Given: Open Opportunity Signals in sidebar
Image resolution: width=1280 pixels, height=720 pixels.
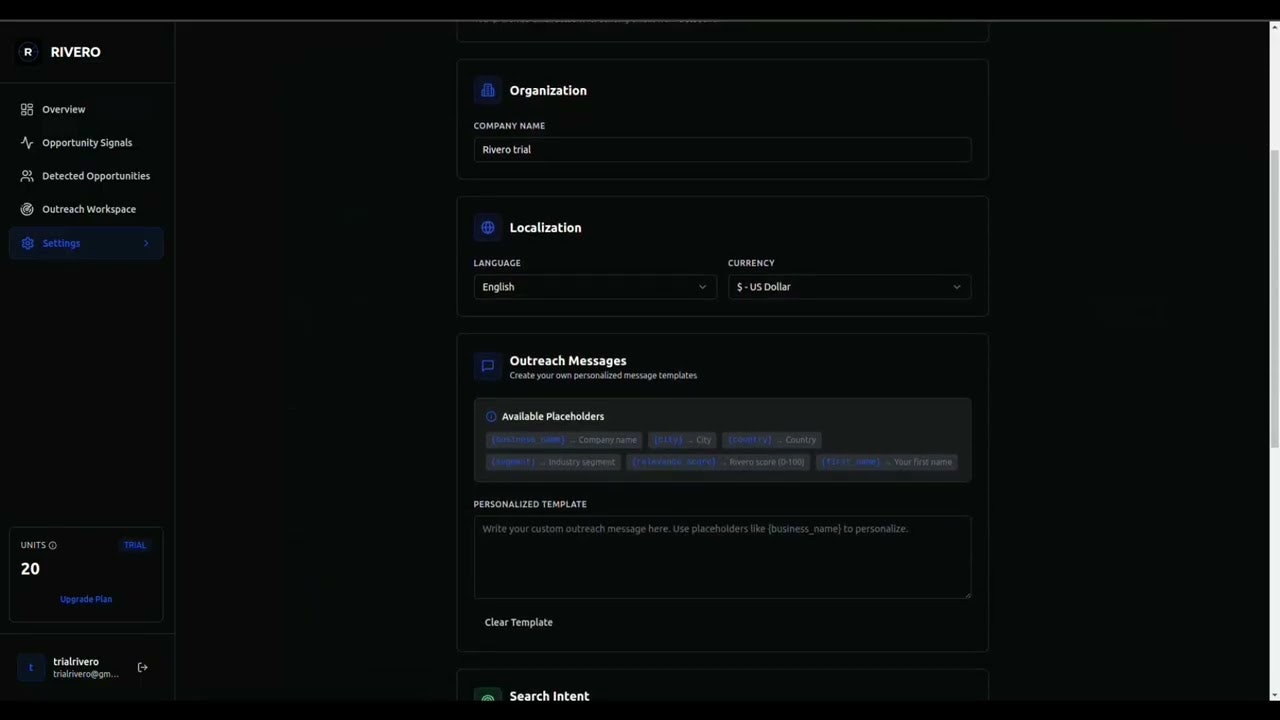Looking at the screenshot, I should (86, 143).
